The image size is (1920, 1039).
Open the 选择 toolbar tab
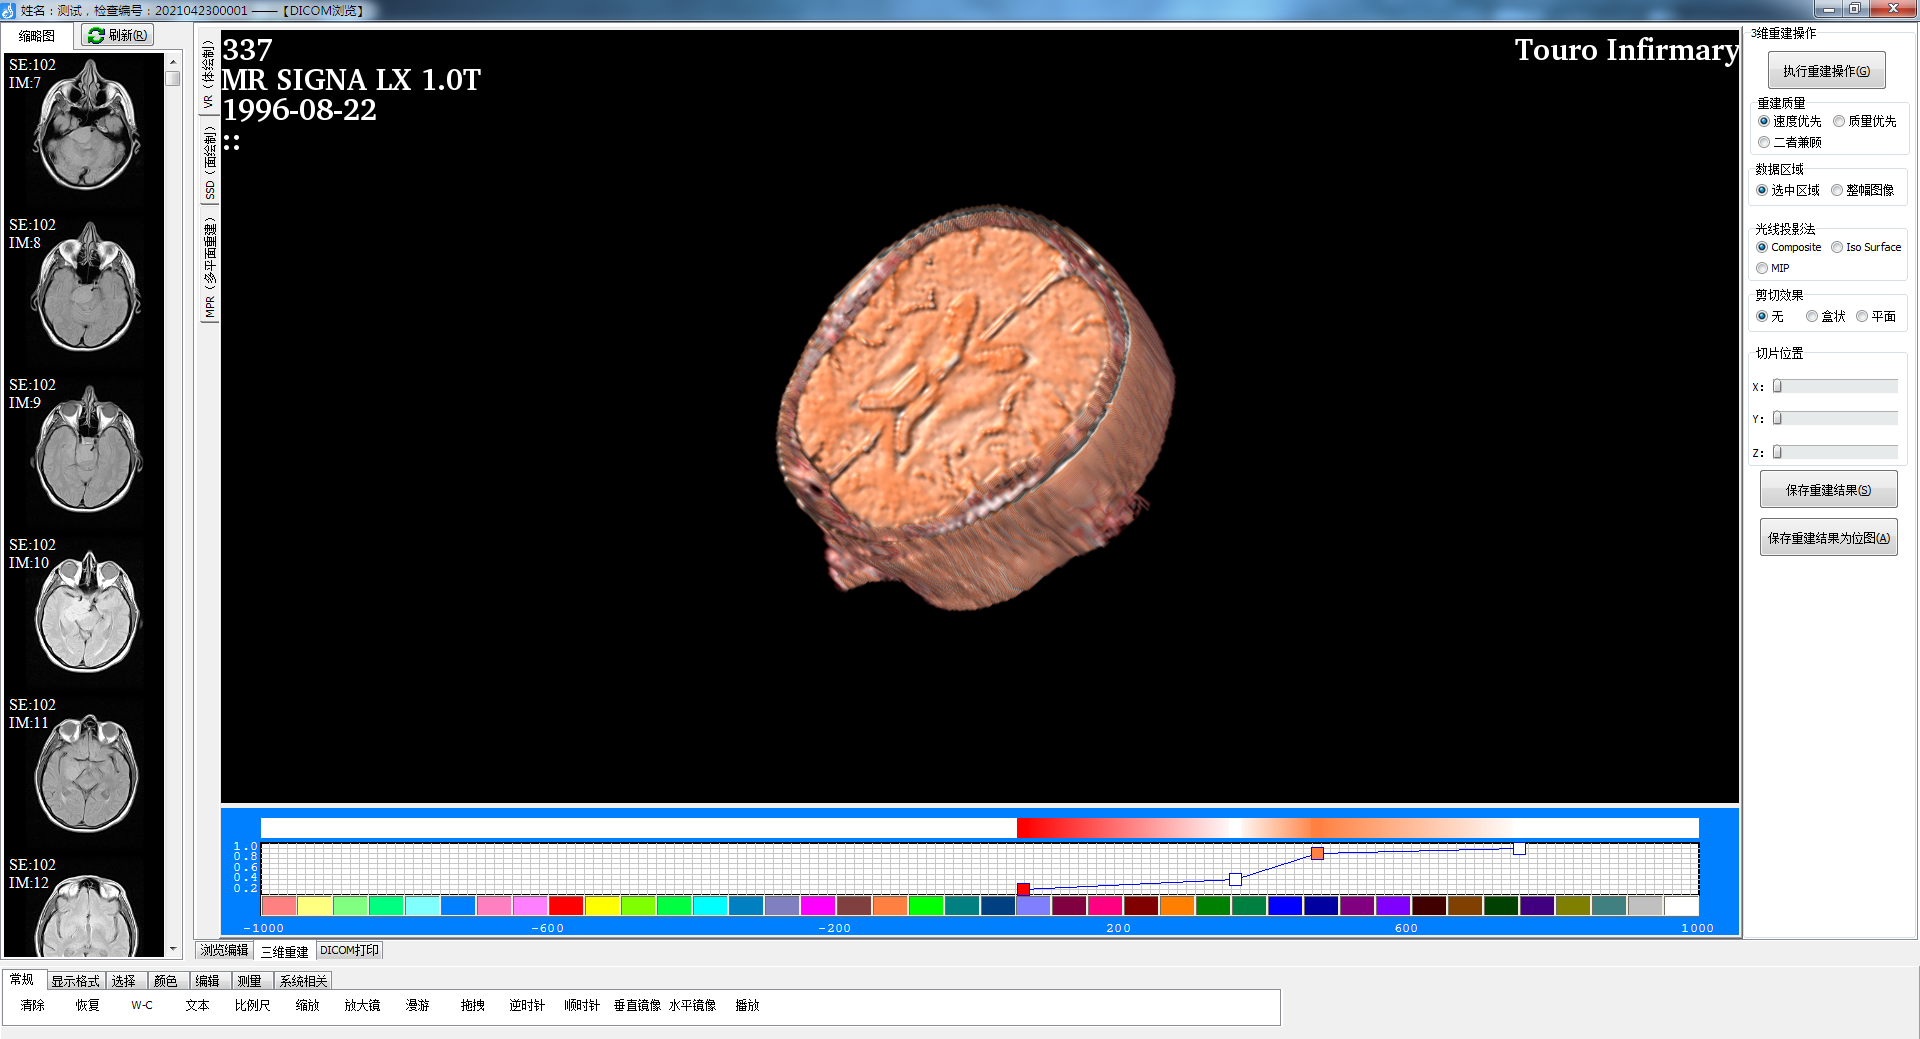click(x=123, y=981)
